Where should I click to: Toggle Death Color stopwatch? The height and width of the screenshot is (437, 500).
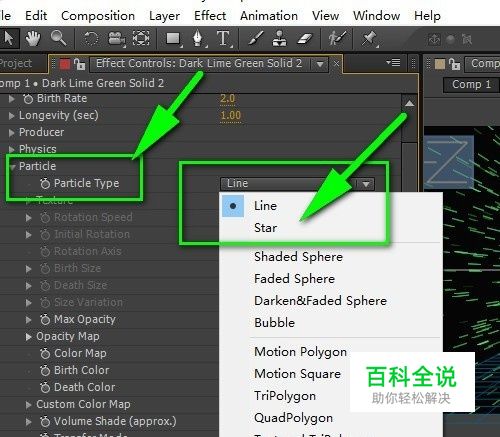[45, 387]
